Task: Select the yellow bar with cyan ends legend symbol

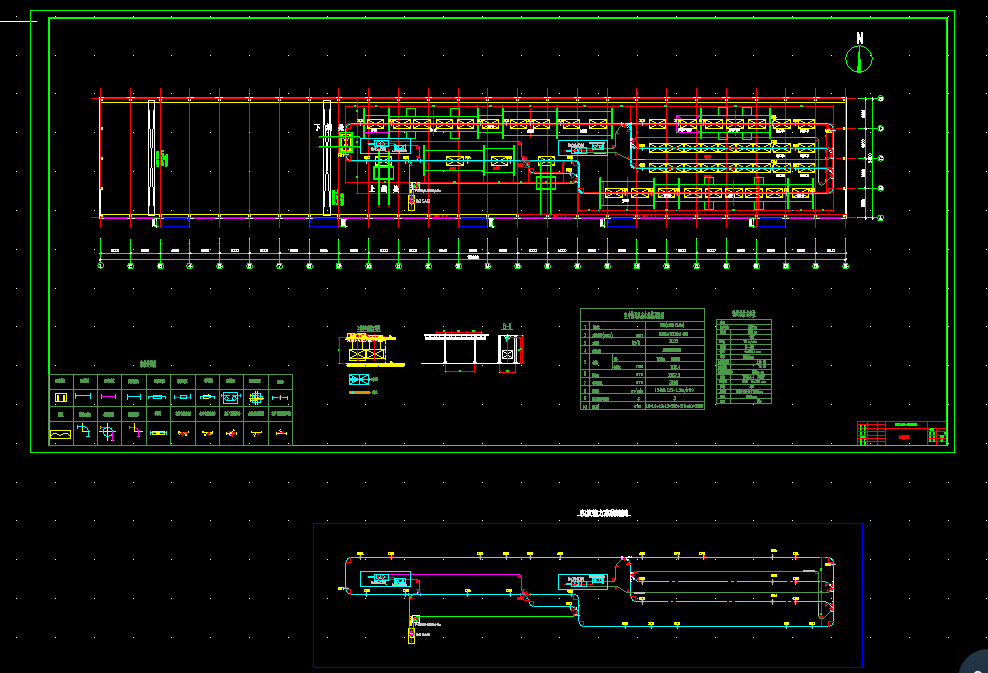Action: pos(158,433)
